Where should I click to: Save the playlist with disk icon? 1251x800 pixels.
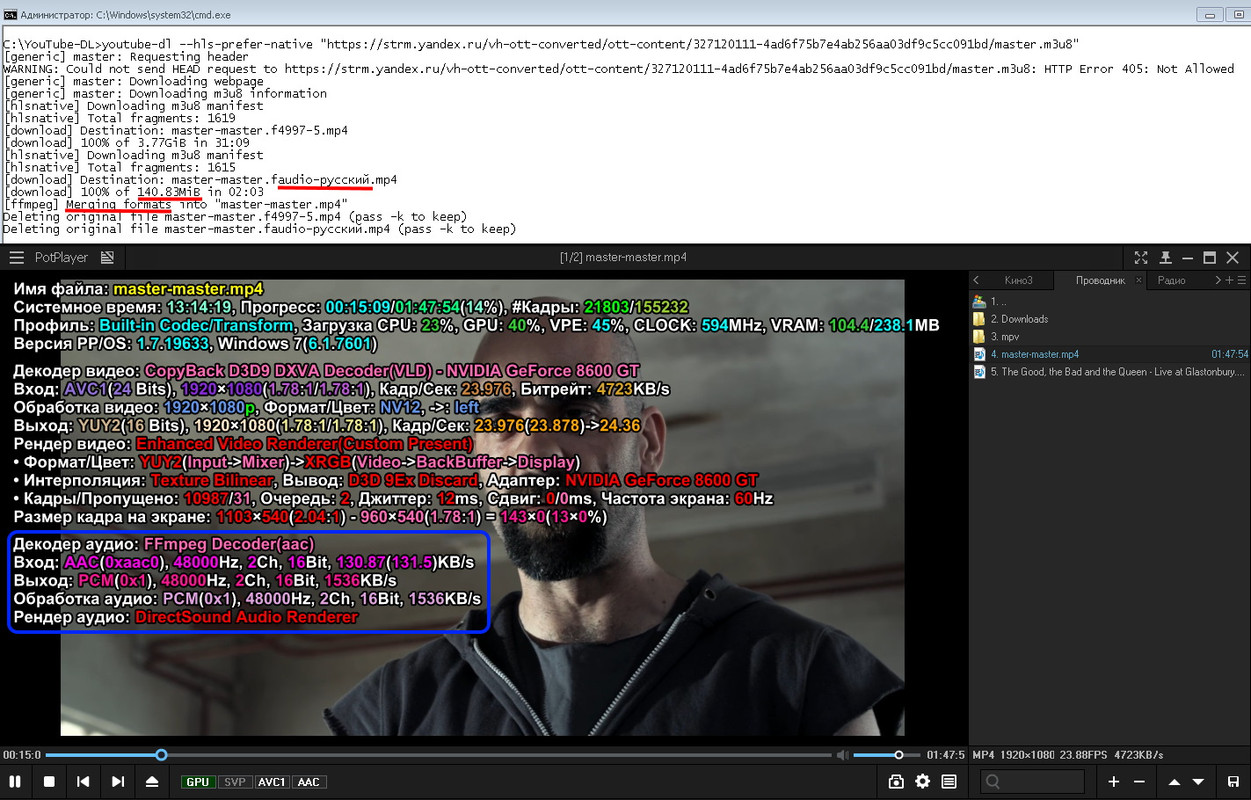tap(1233, 781)
